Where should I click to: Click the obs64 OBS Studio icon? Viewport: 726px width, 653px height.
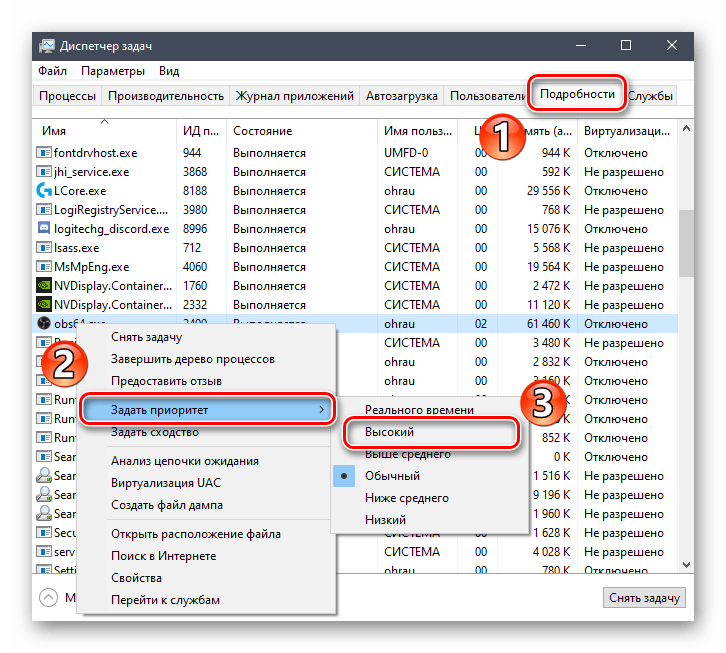click(x=44, y=323)
